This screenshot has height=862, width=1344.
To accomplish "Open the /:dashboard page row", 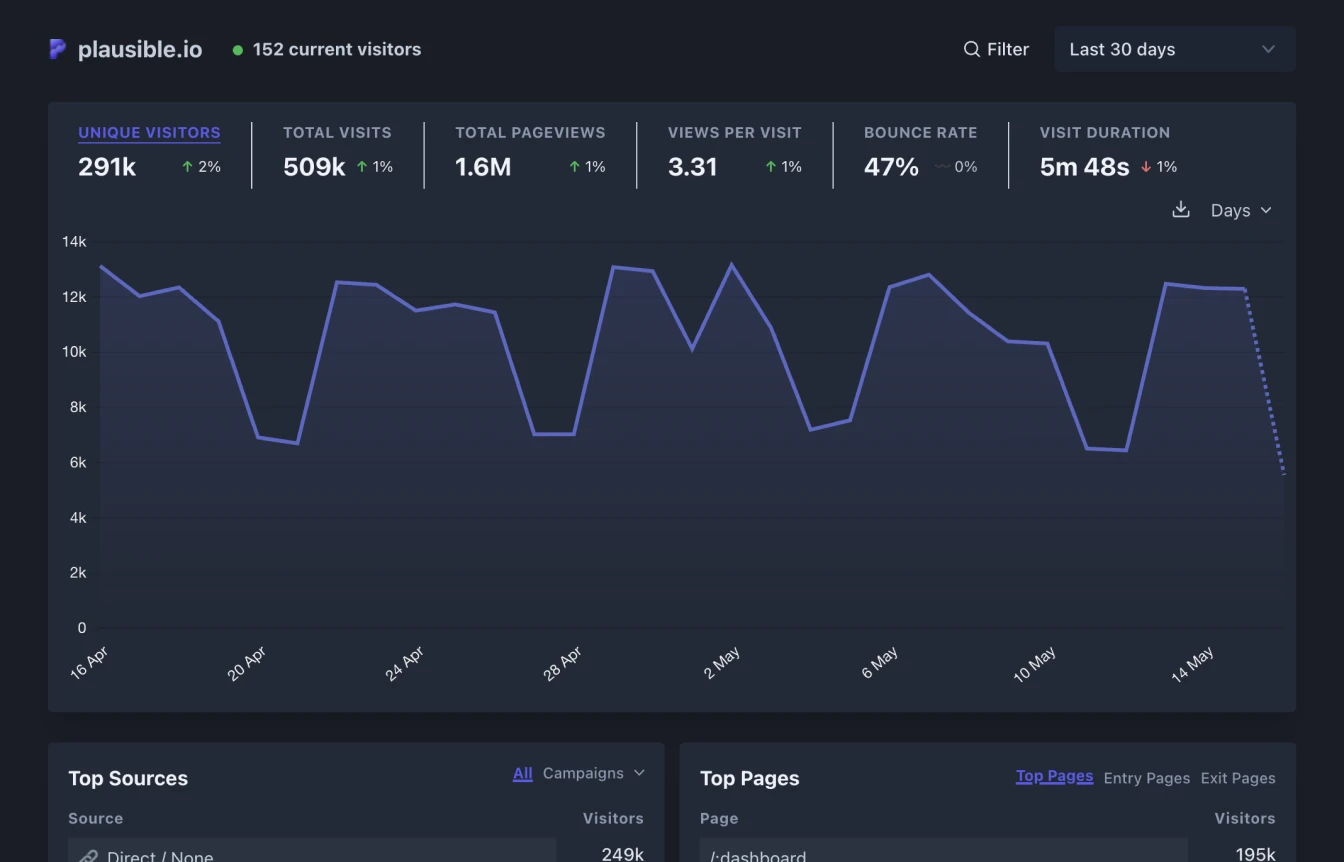I will 944,852.
